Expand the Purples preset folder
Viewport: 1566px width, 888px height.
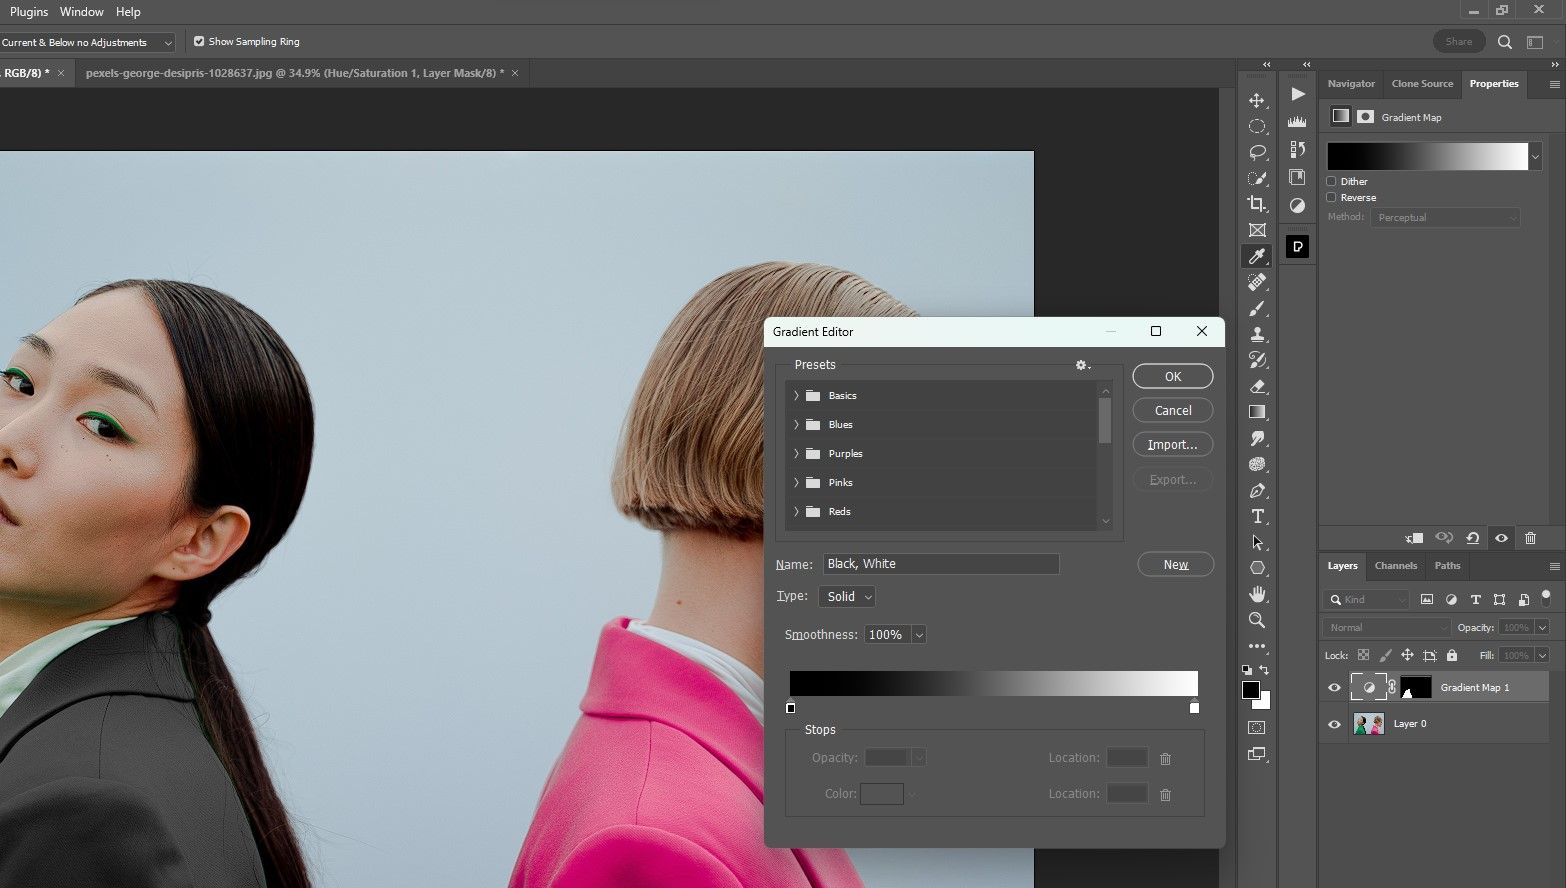[796, 454]
